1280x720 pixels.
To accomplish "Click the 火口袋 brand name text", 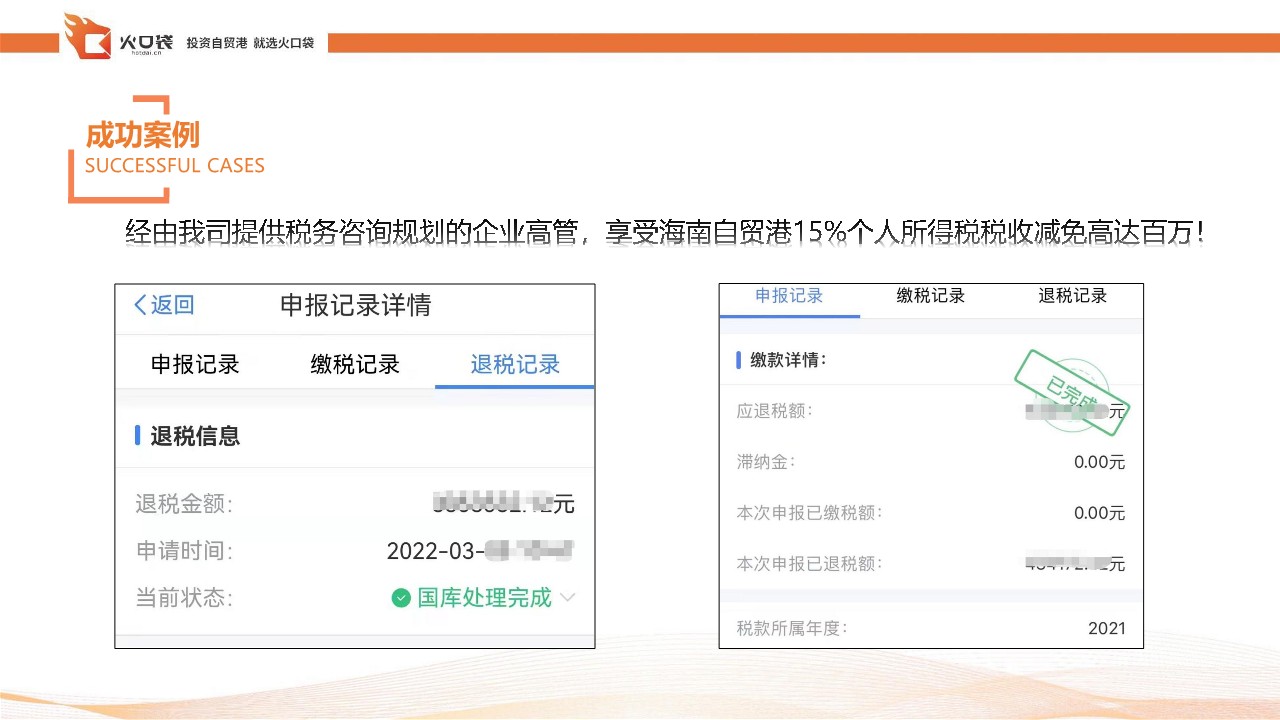I will [x=146, y=42].
